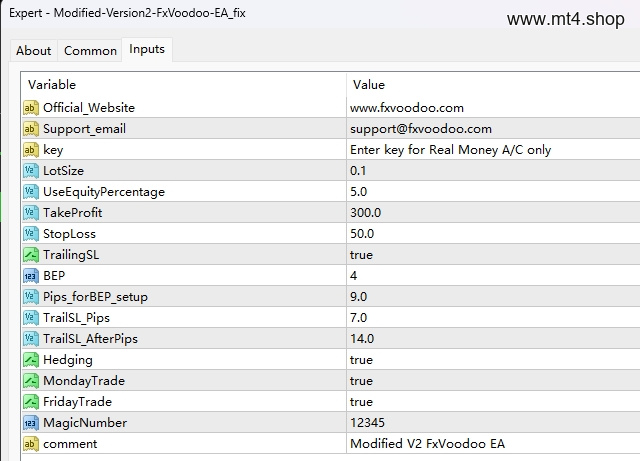The width and height of the screenshot is (640, 461).
Task: Select the FridayTrade variable name
Action: tap(78, 402)
